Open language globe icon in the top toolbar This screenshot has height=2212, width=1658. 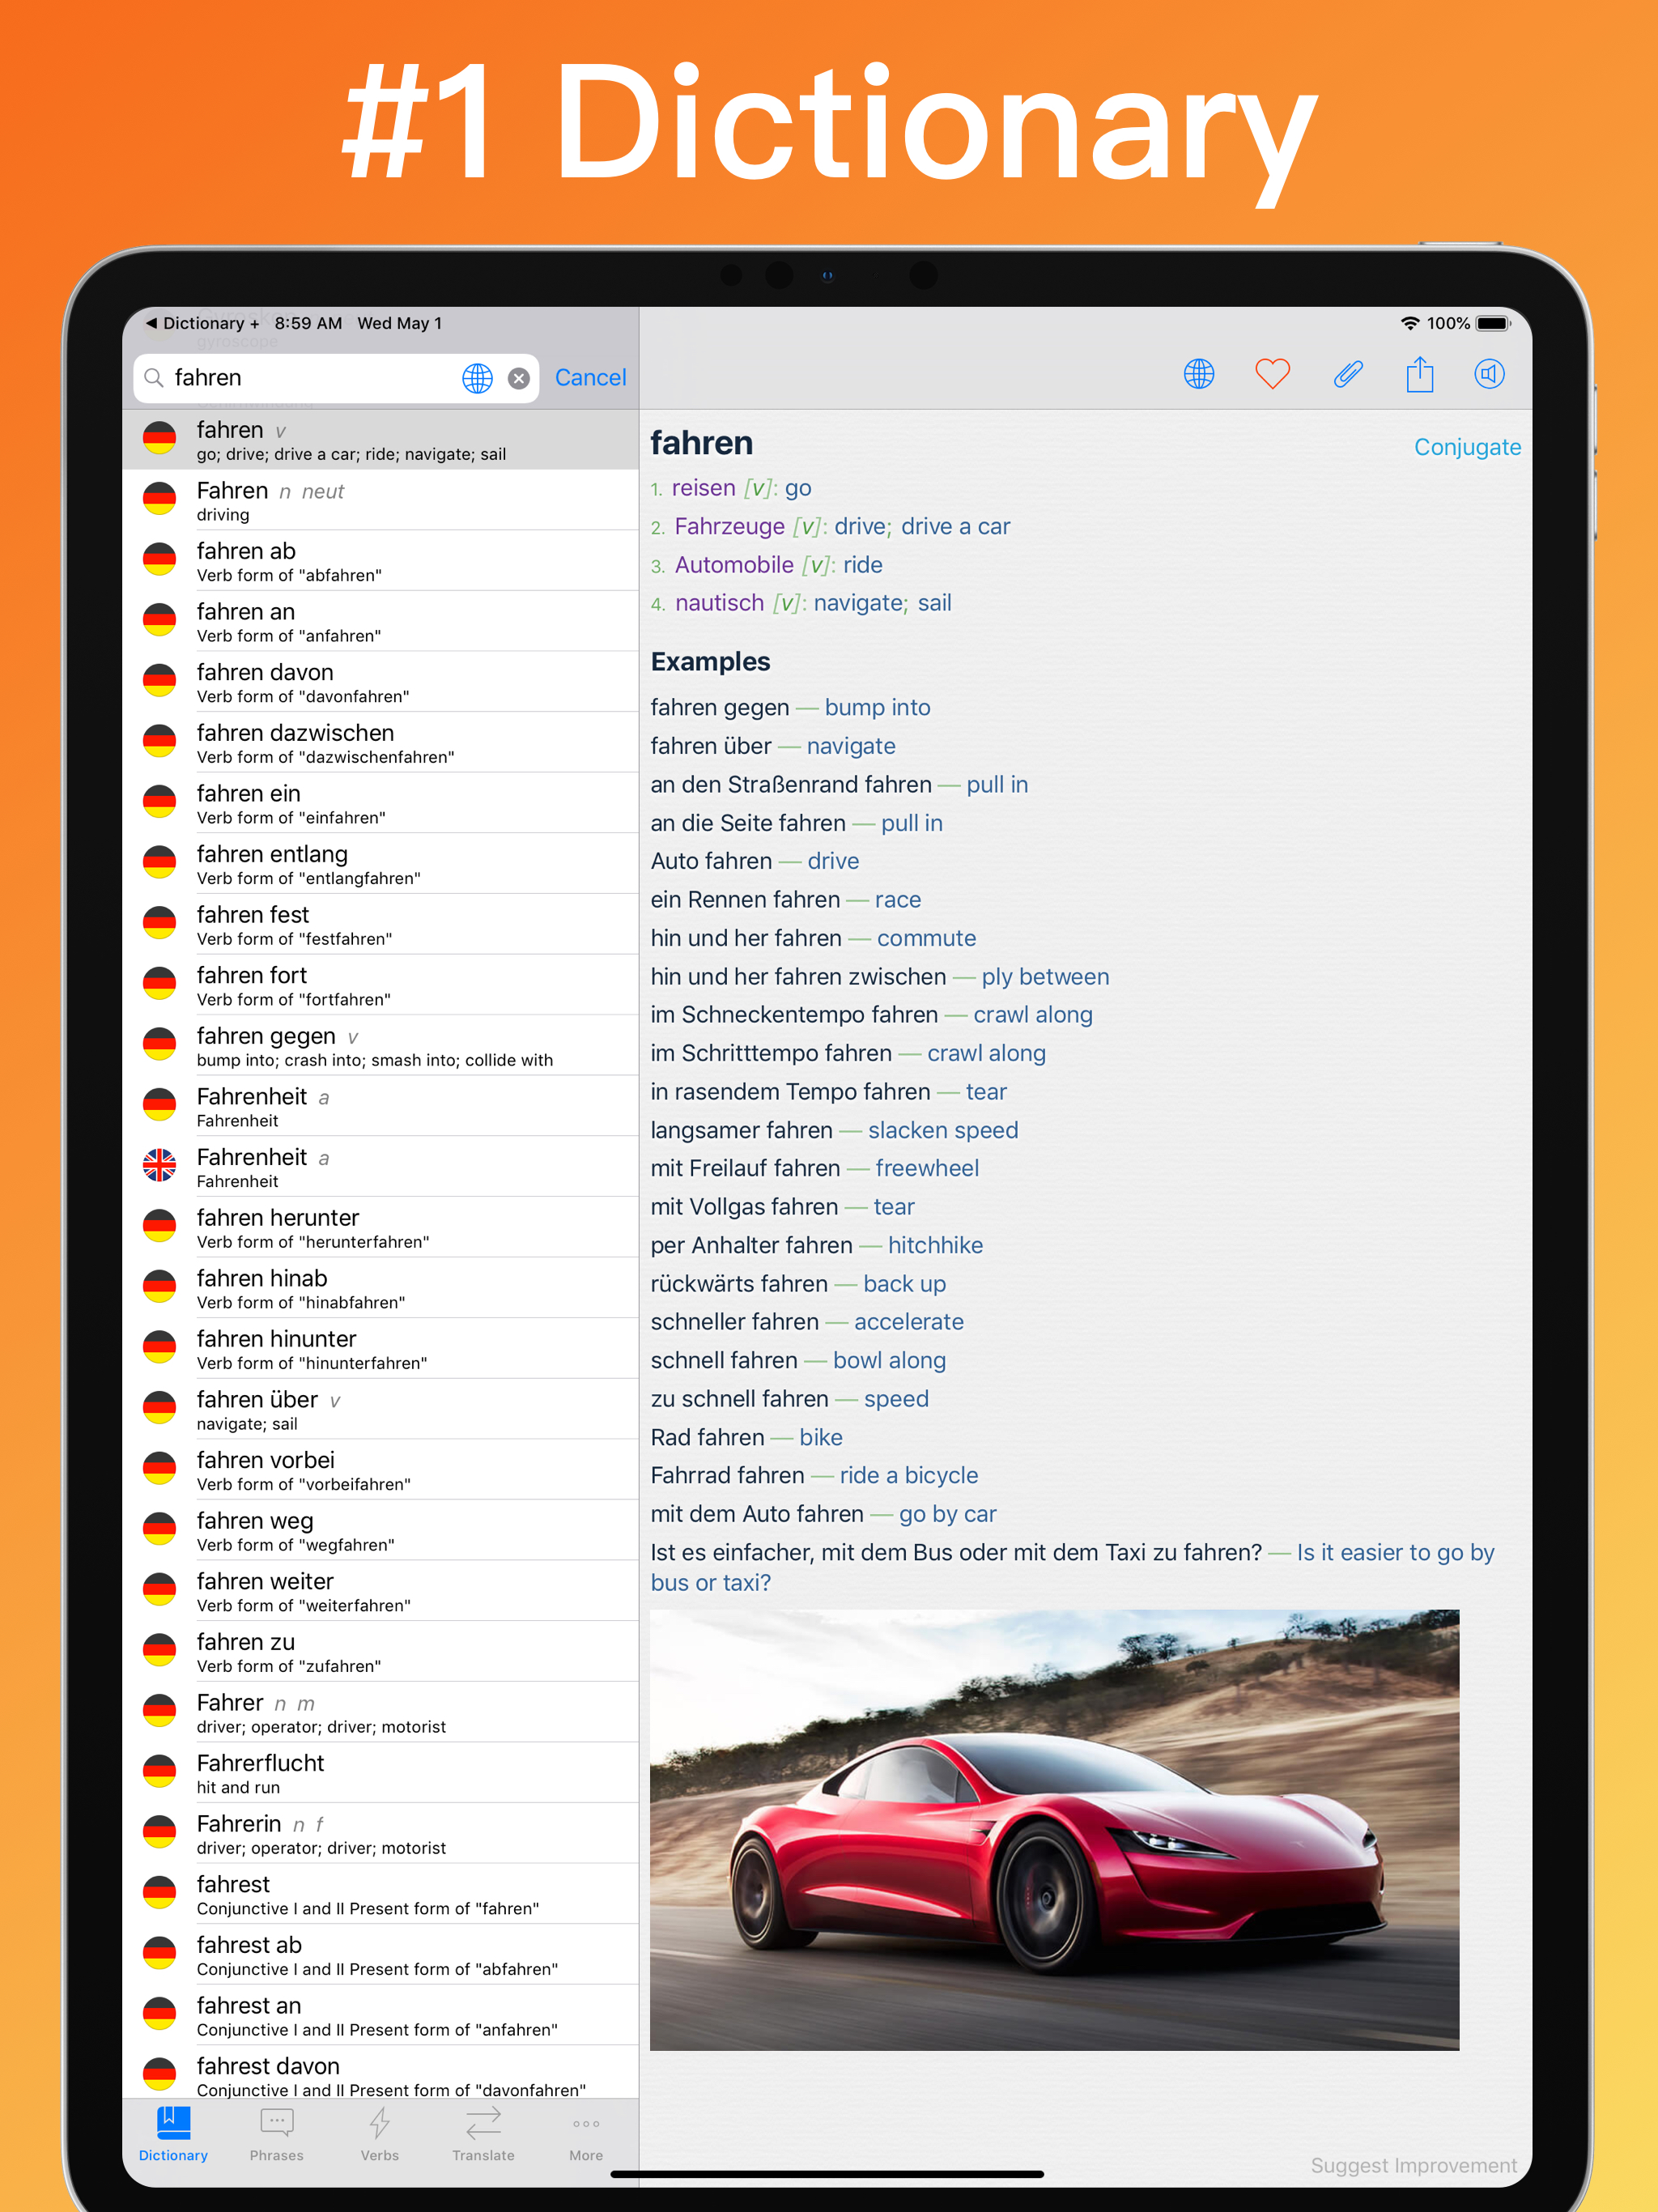tap(1199, 374)
